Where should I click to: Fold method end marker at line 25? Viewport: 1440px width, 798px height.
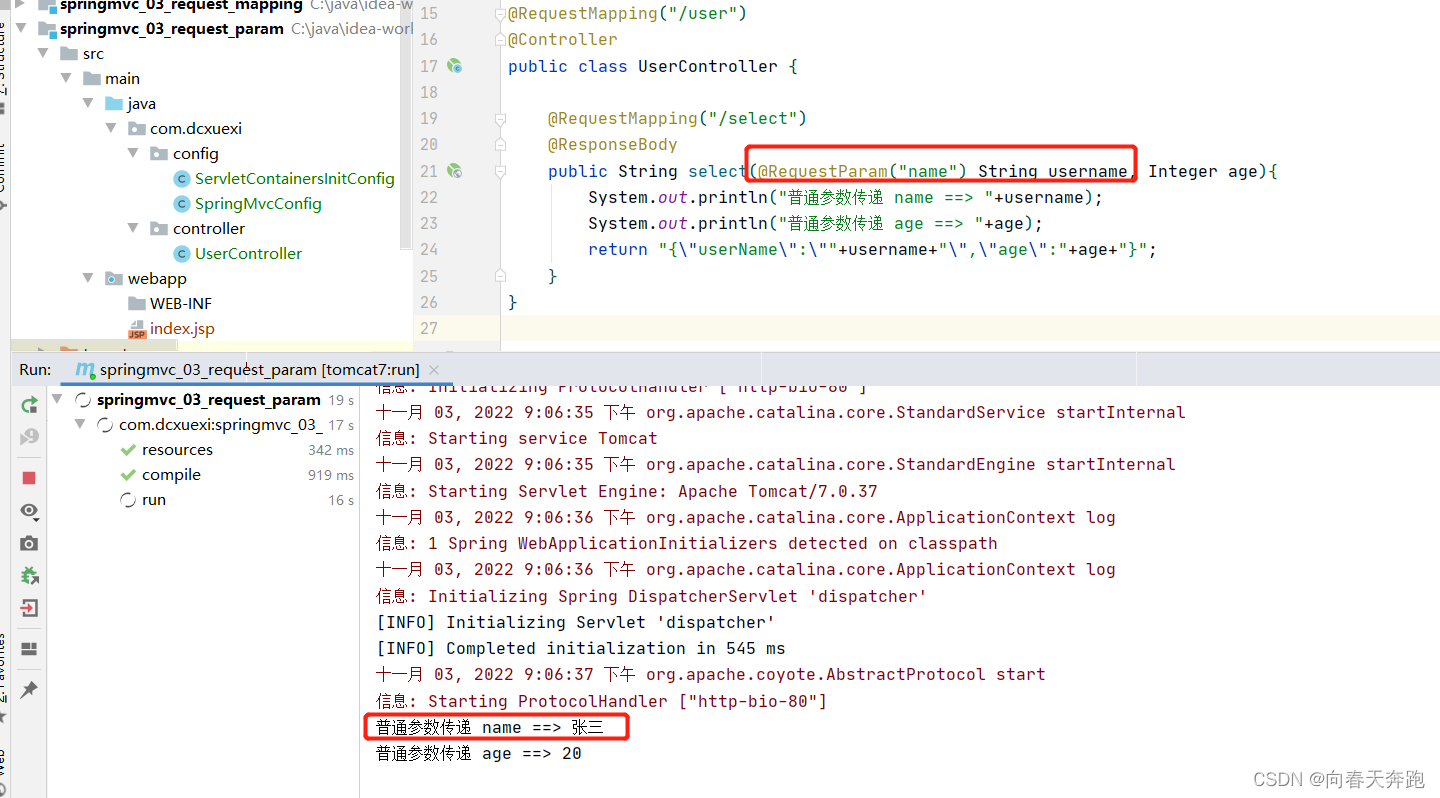pyautogui.click(x=500, y=276)
